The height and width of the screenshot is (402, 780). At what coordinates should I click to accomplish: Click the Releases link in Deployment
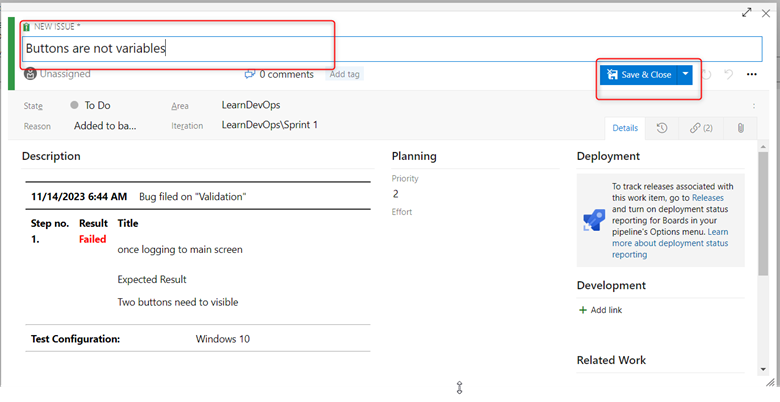[708, 199]
